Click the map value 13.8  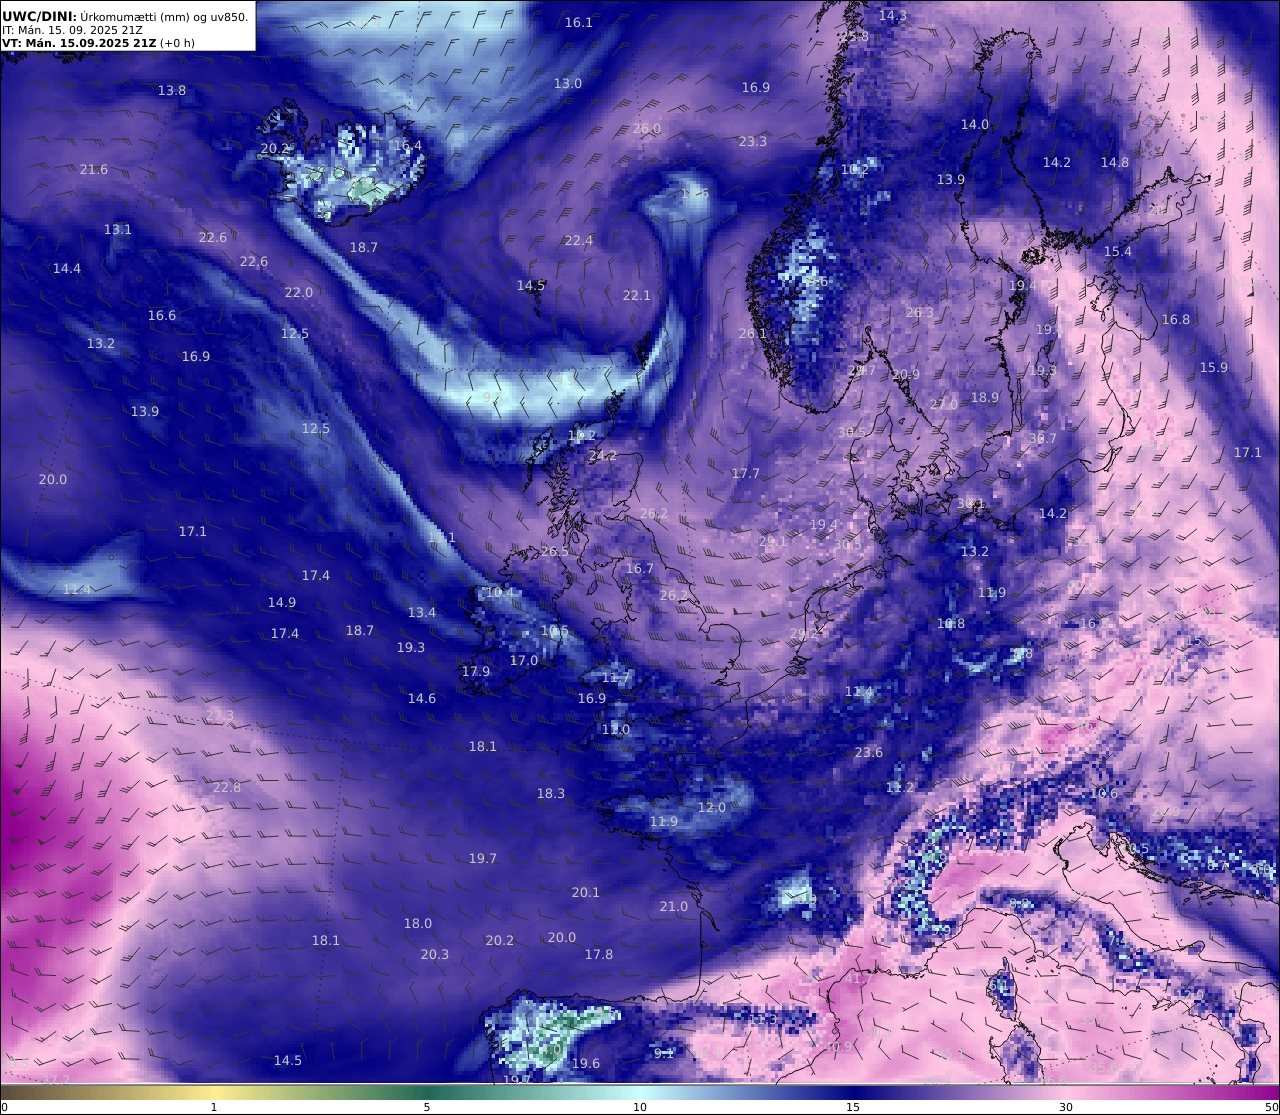coord(172,90)
